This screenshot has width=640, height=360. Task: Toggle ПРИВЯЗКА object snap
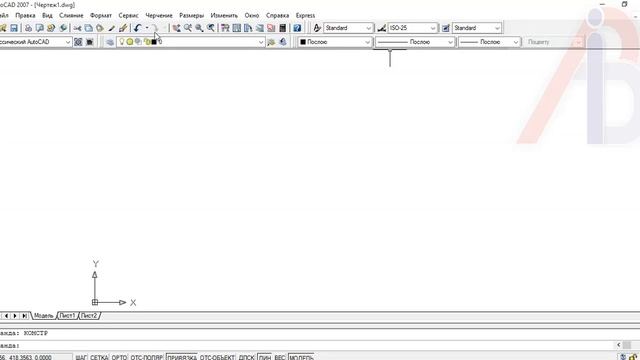(182, 357)
